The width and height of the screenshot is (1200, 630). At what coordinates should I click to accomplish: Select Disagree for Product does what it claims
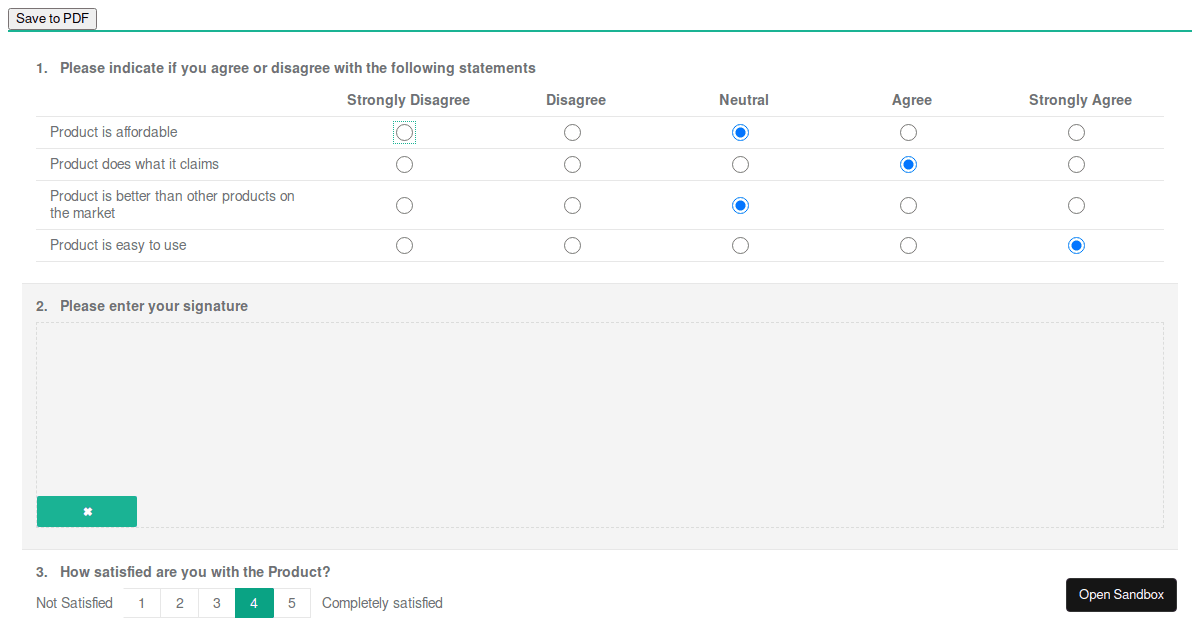pos(572,164)
